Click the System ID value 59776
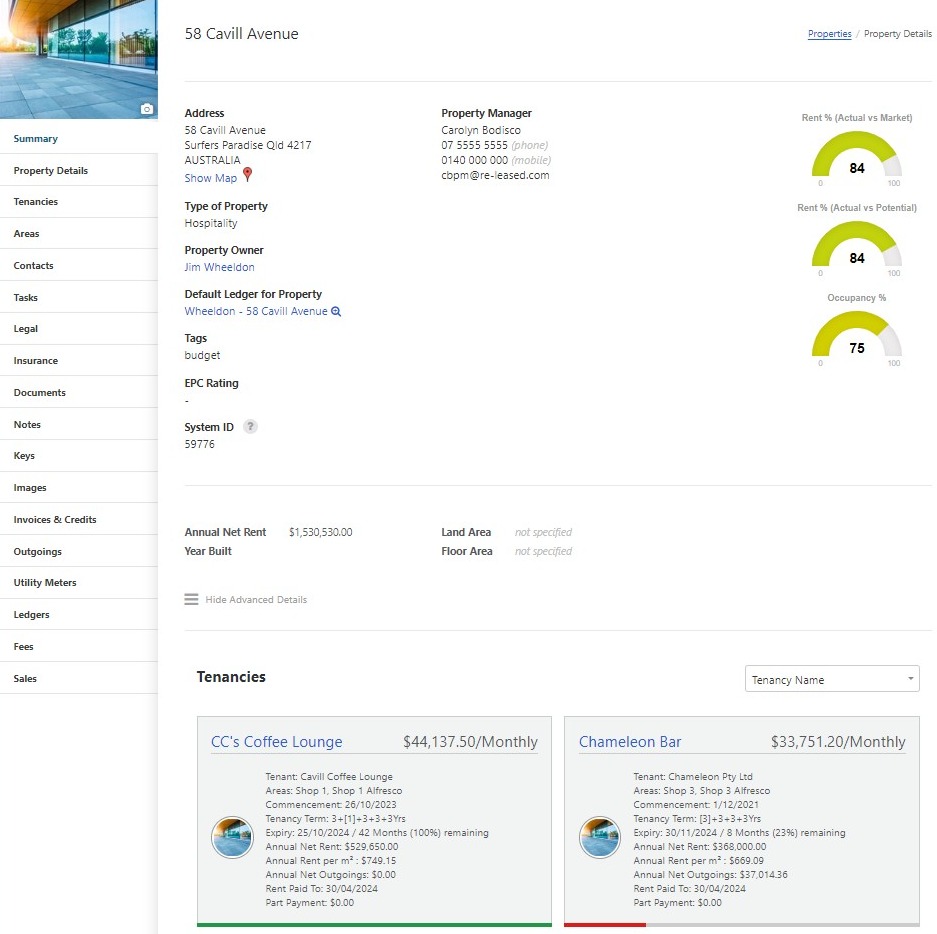 pyautogui.click(x=200, y=444)
